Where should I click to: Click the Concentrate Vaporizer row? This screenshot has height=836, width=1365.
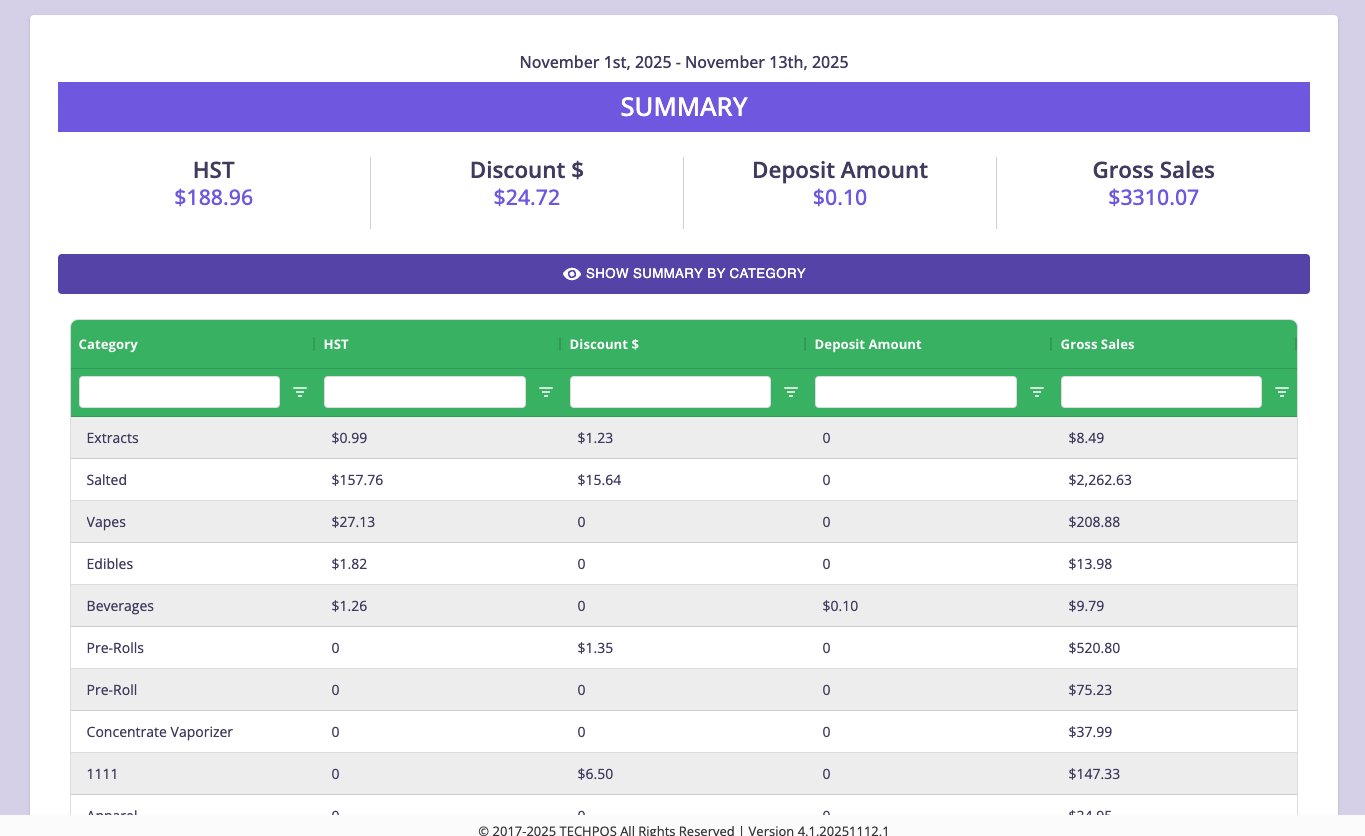tap(160, 732)
